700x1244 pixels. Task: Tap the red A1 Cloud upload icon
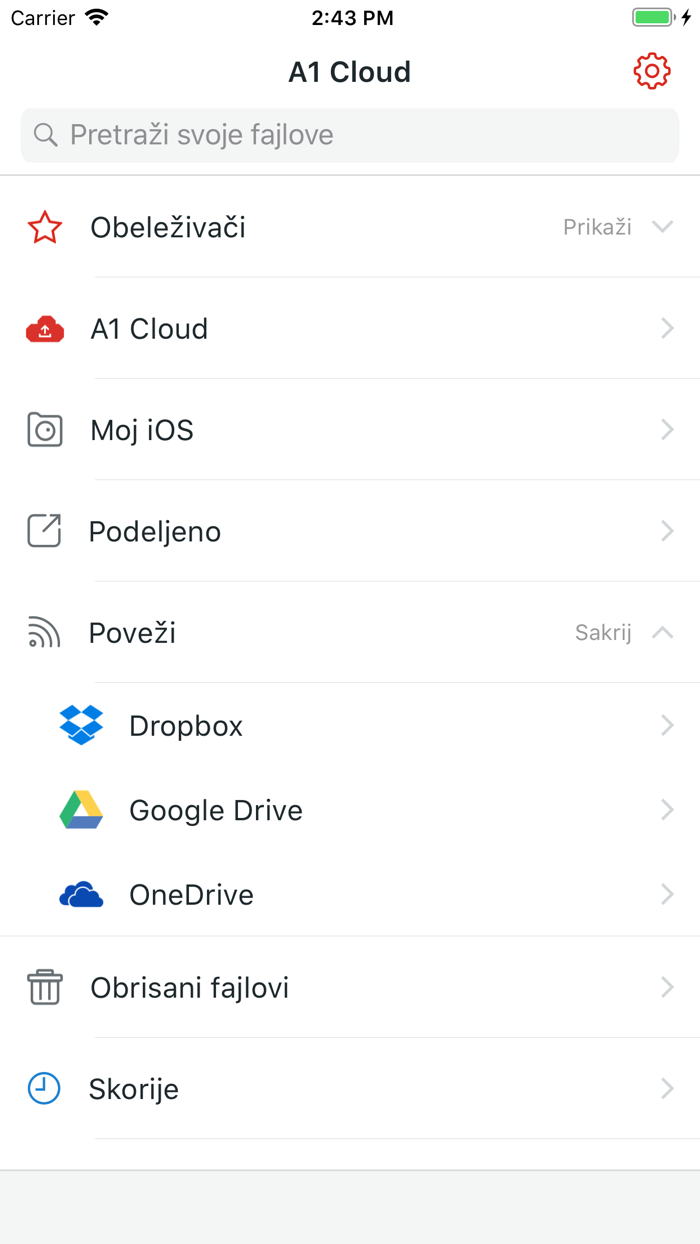tap(45, 329)
